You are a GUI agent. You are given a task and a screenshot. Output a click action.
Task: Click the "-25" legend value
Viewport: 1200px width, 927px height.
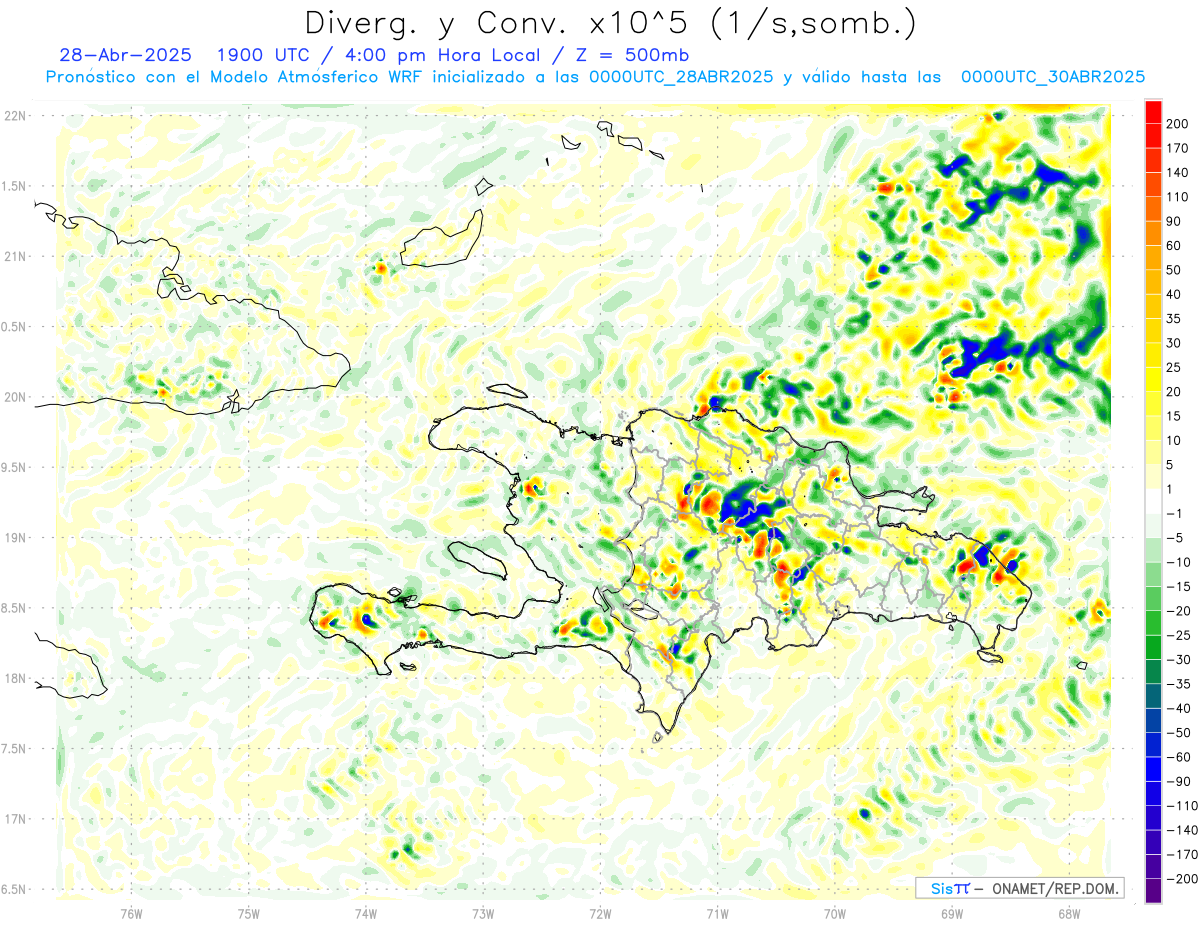(x=1178, y=635)
